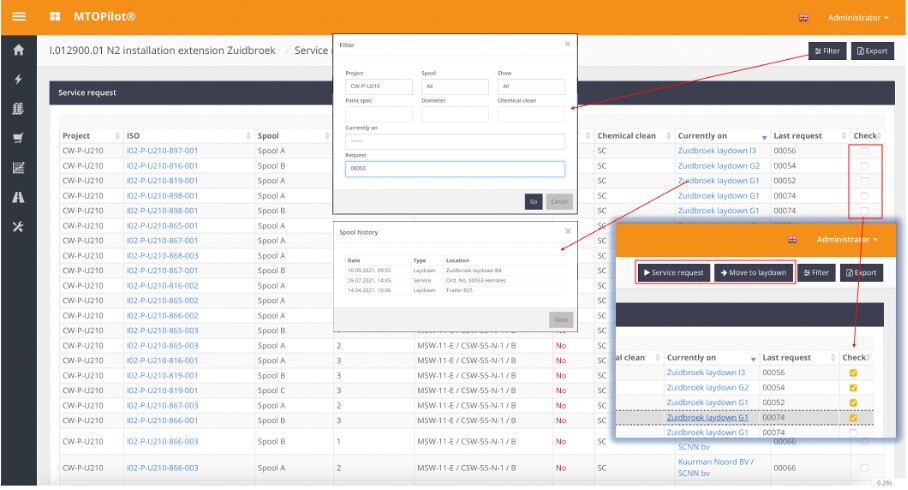Go to Home via sidebar house icon
The image size is (908, 490).
coord(17,49)
